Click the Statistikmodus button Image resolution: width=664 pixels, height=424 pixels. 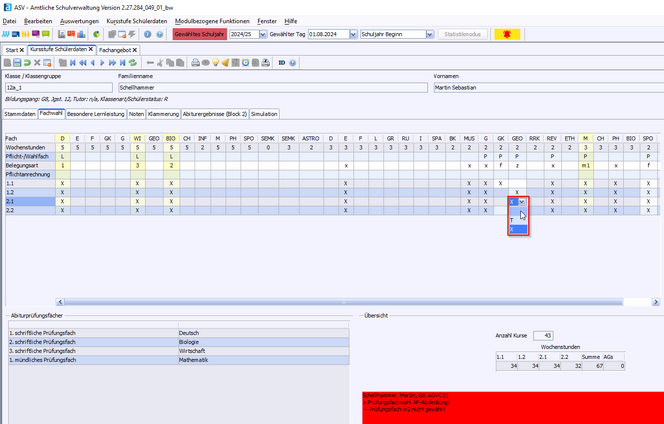tap(461, 34)
